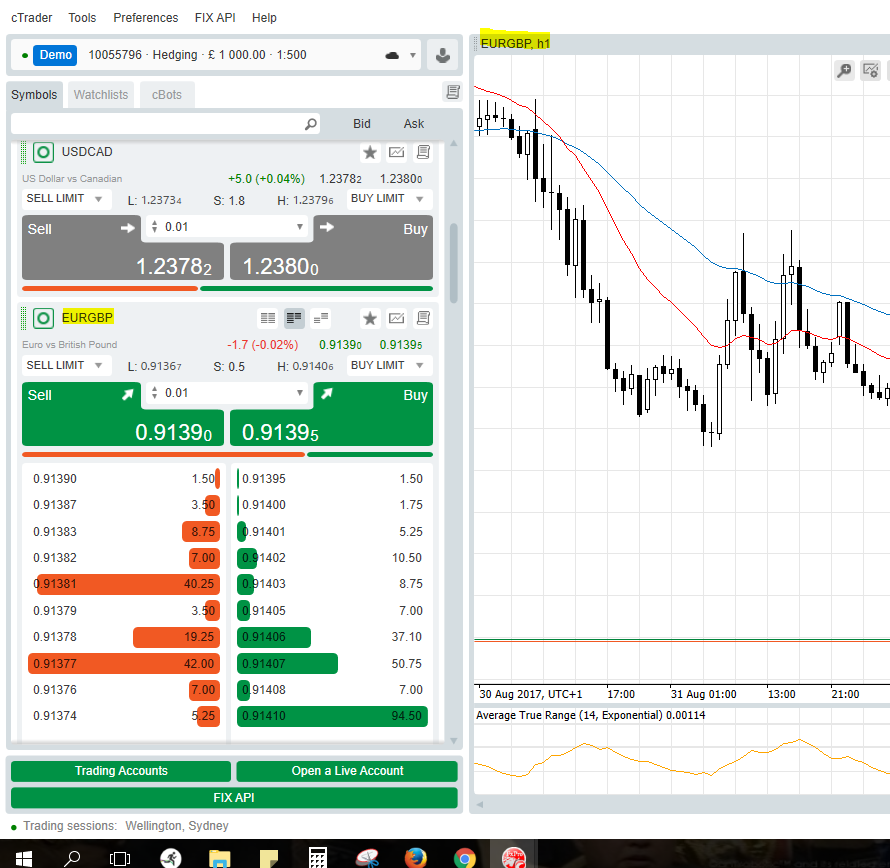Open the Tools menu

[x=82, y=18]
